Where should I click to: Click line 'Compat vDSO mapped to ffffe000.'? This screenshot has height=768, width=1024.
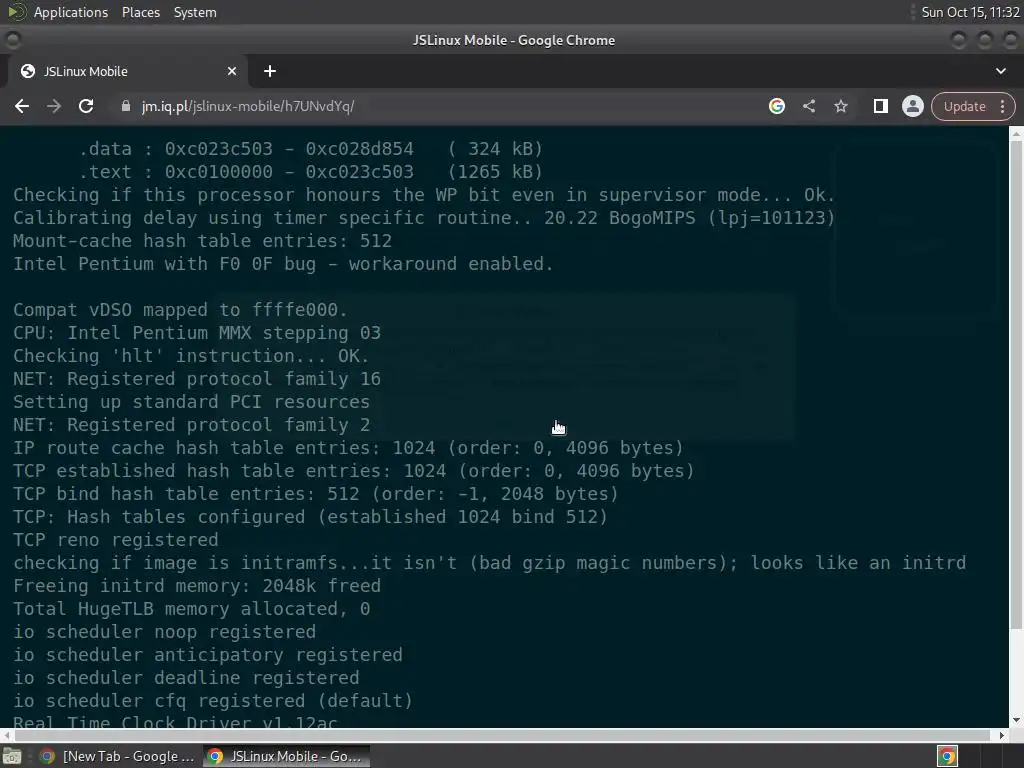180,310
